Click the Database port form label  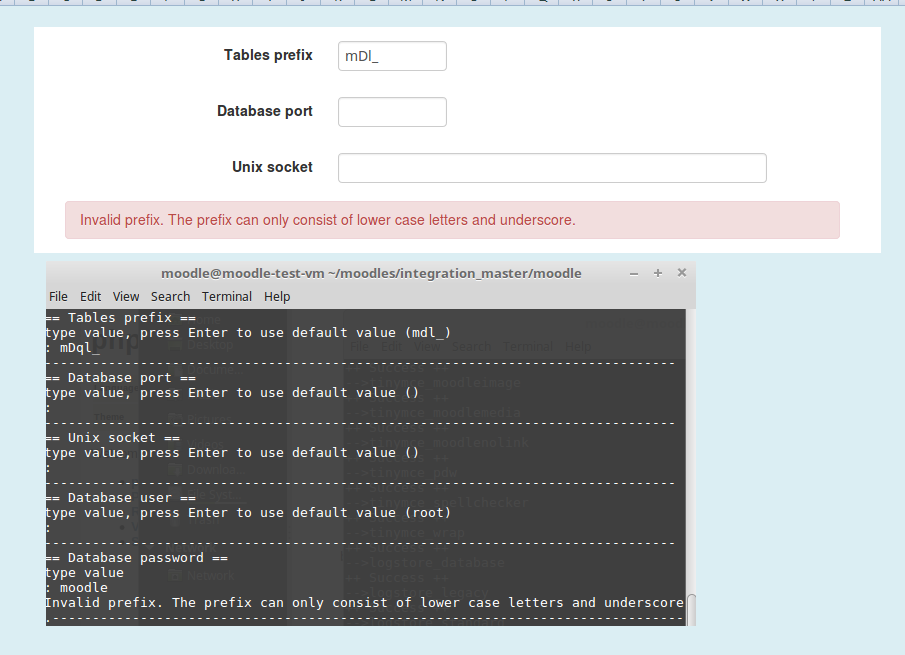[x=265, y=111]
